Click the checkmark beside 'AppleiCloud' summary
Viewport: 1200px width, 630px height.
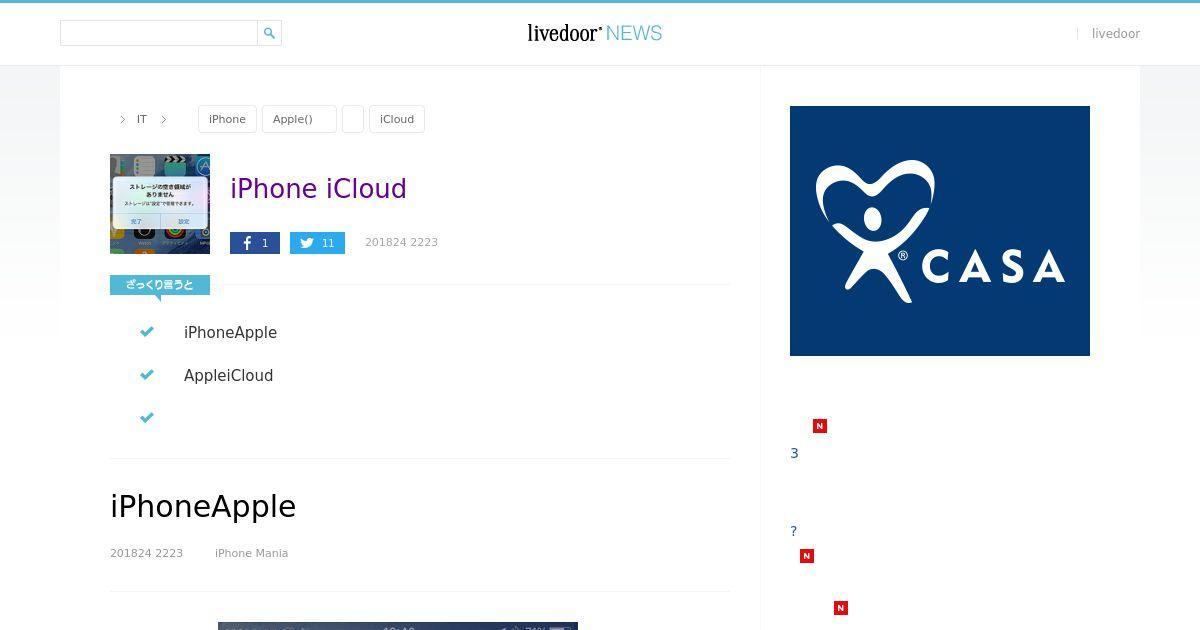pos(147,375)
